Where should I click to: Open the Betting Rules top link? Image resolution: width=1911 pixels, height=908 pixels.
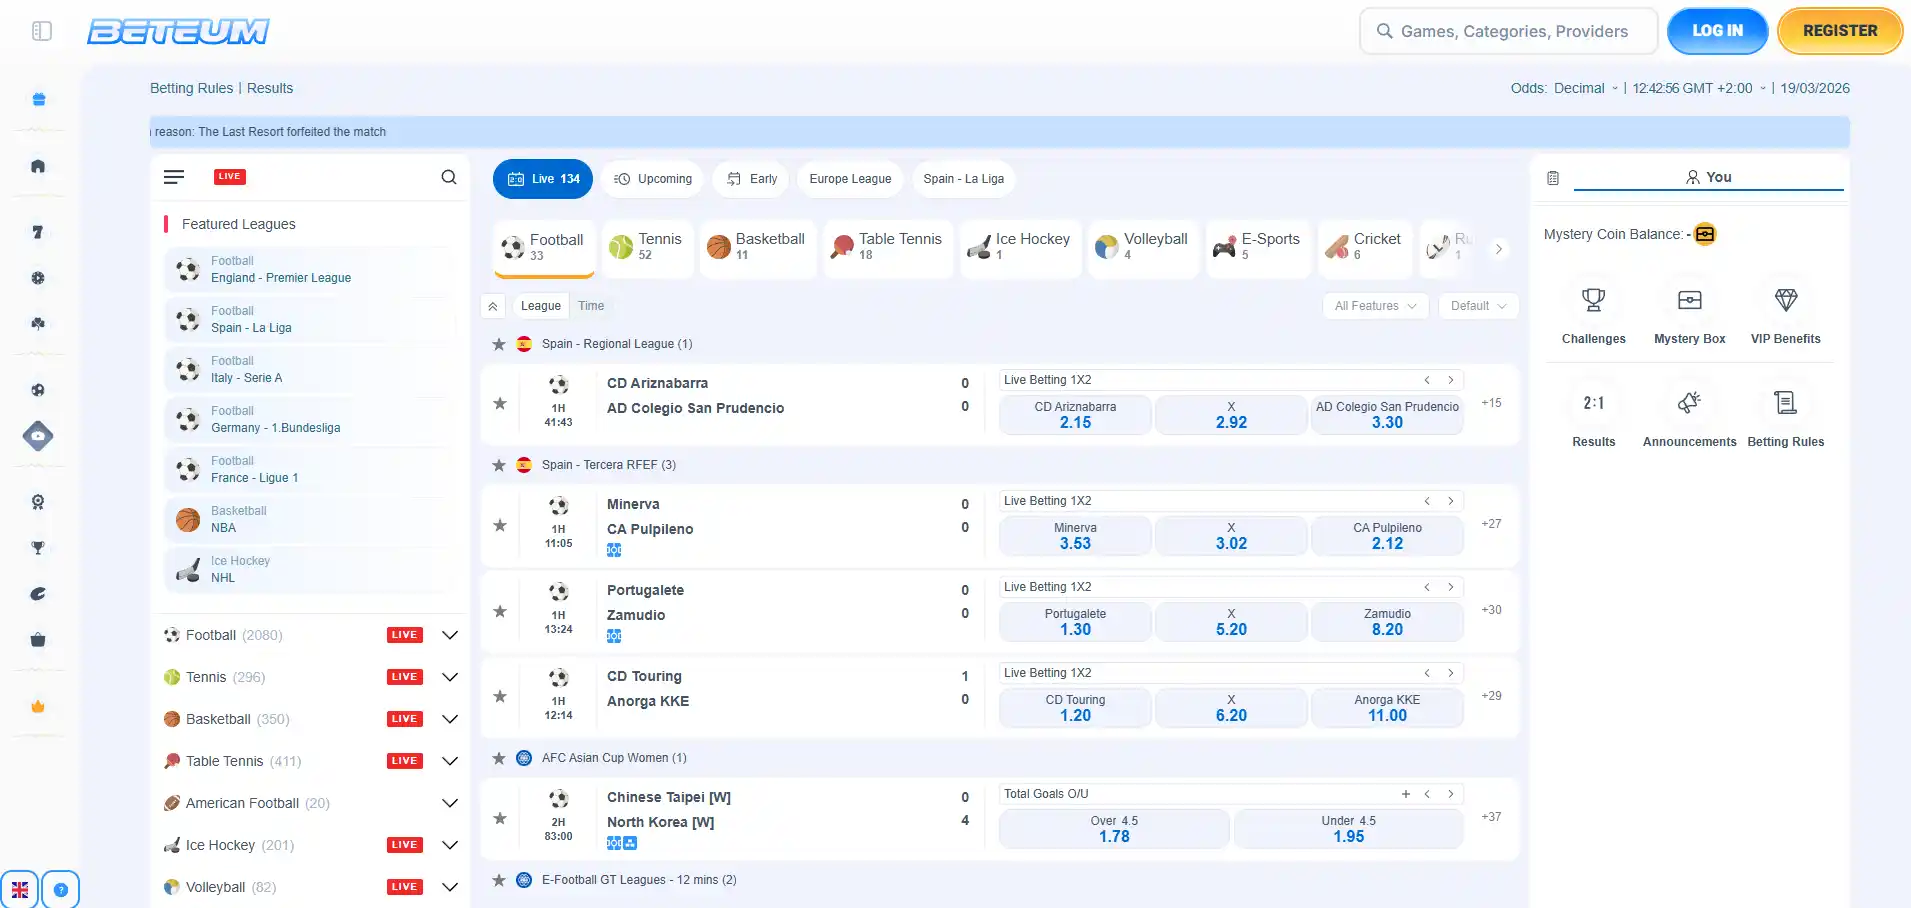(191, 88)
